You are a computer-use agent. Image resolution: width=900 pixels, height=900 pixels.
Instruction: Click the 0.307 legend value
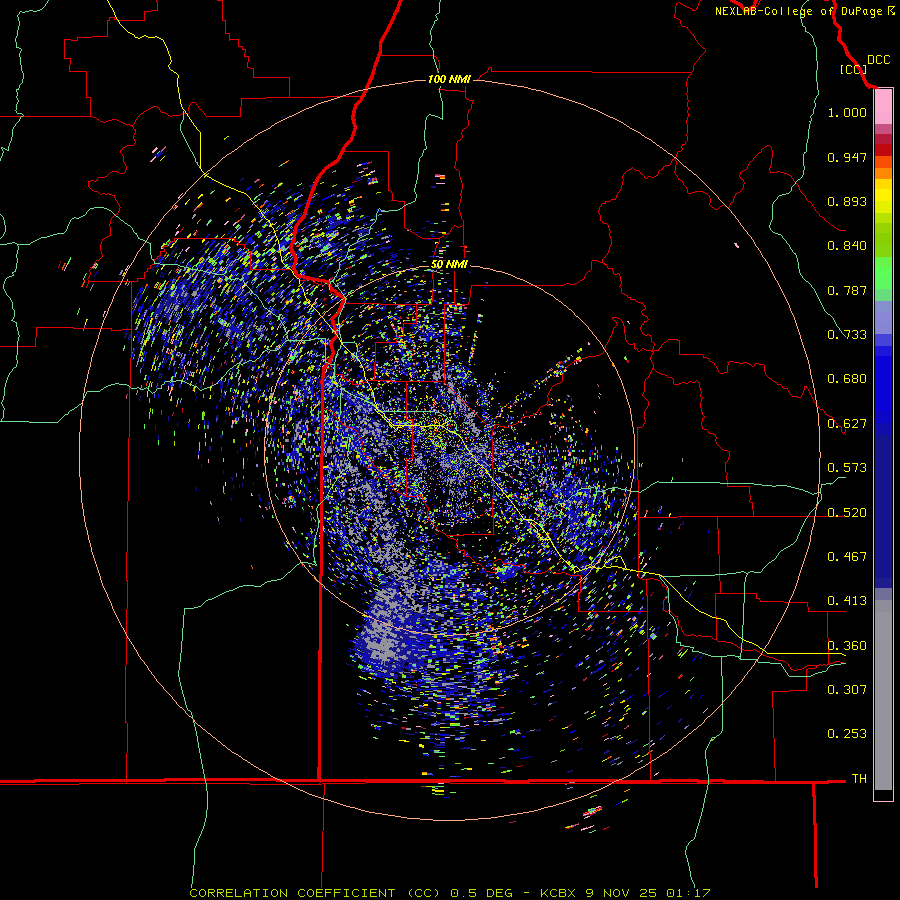(847, 689)
